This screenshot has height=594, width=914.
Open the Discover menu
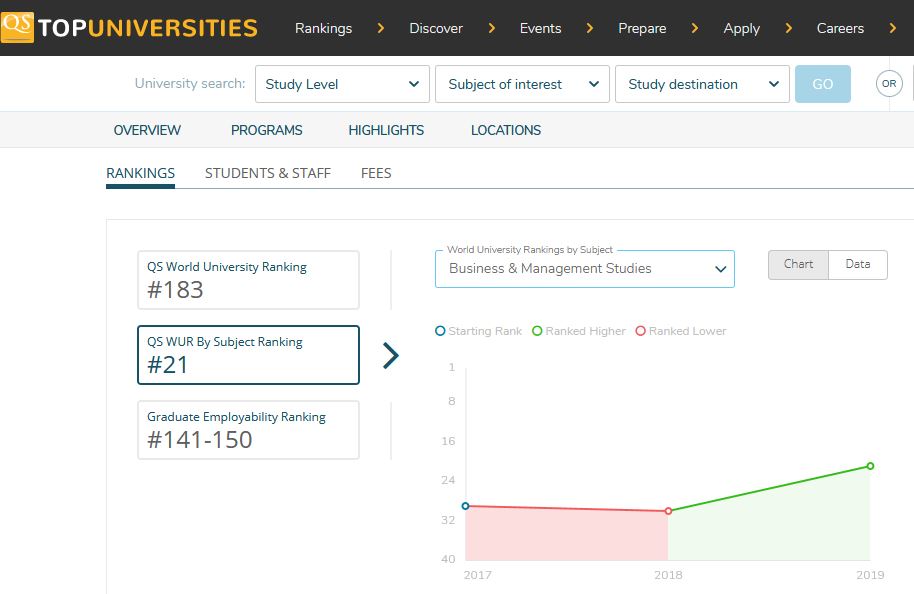435,28
